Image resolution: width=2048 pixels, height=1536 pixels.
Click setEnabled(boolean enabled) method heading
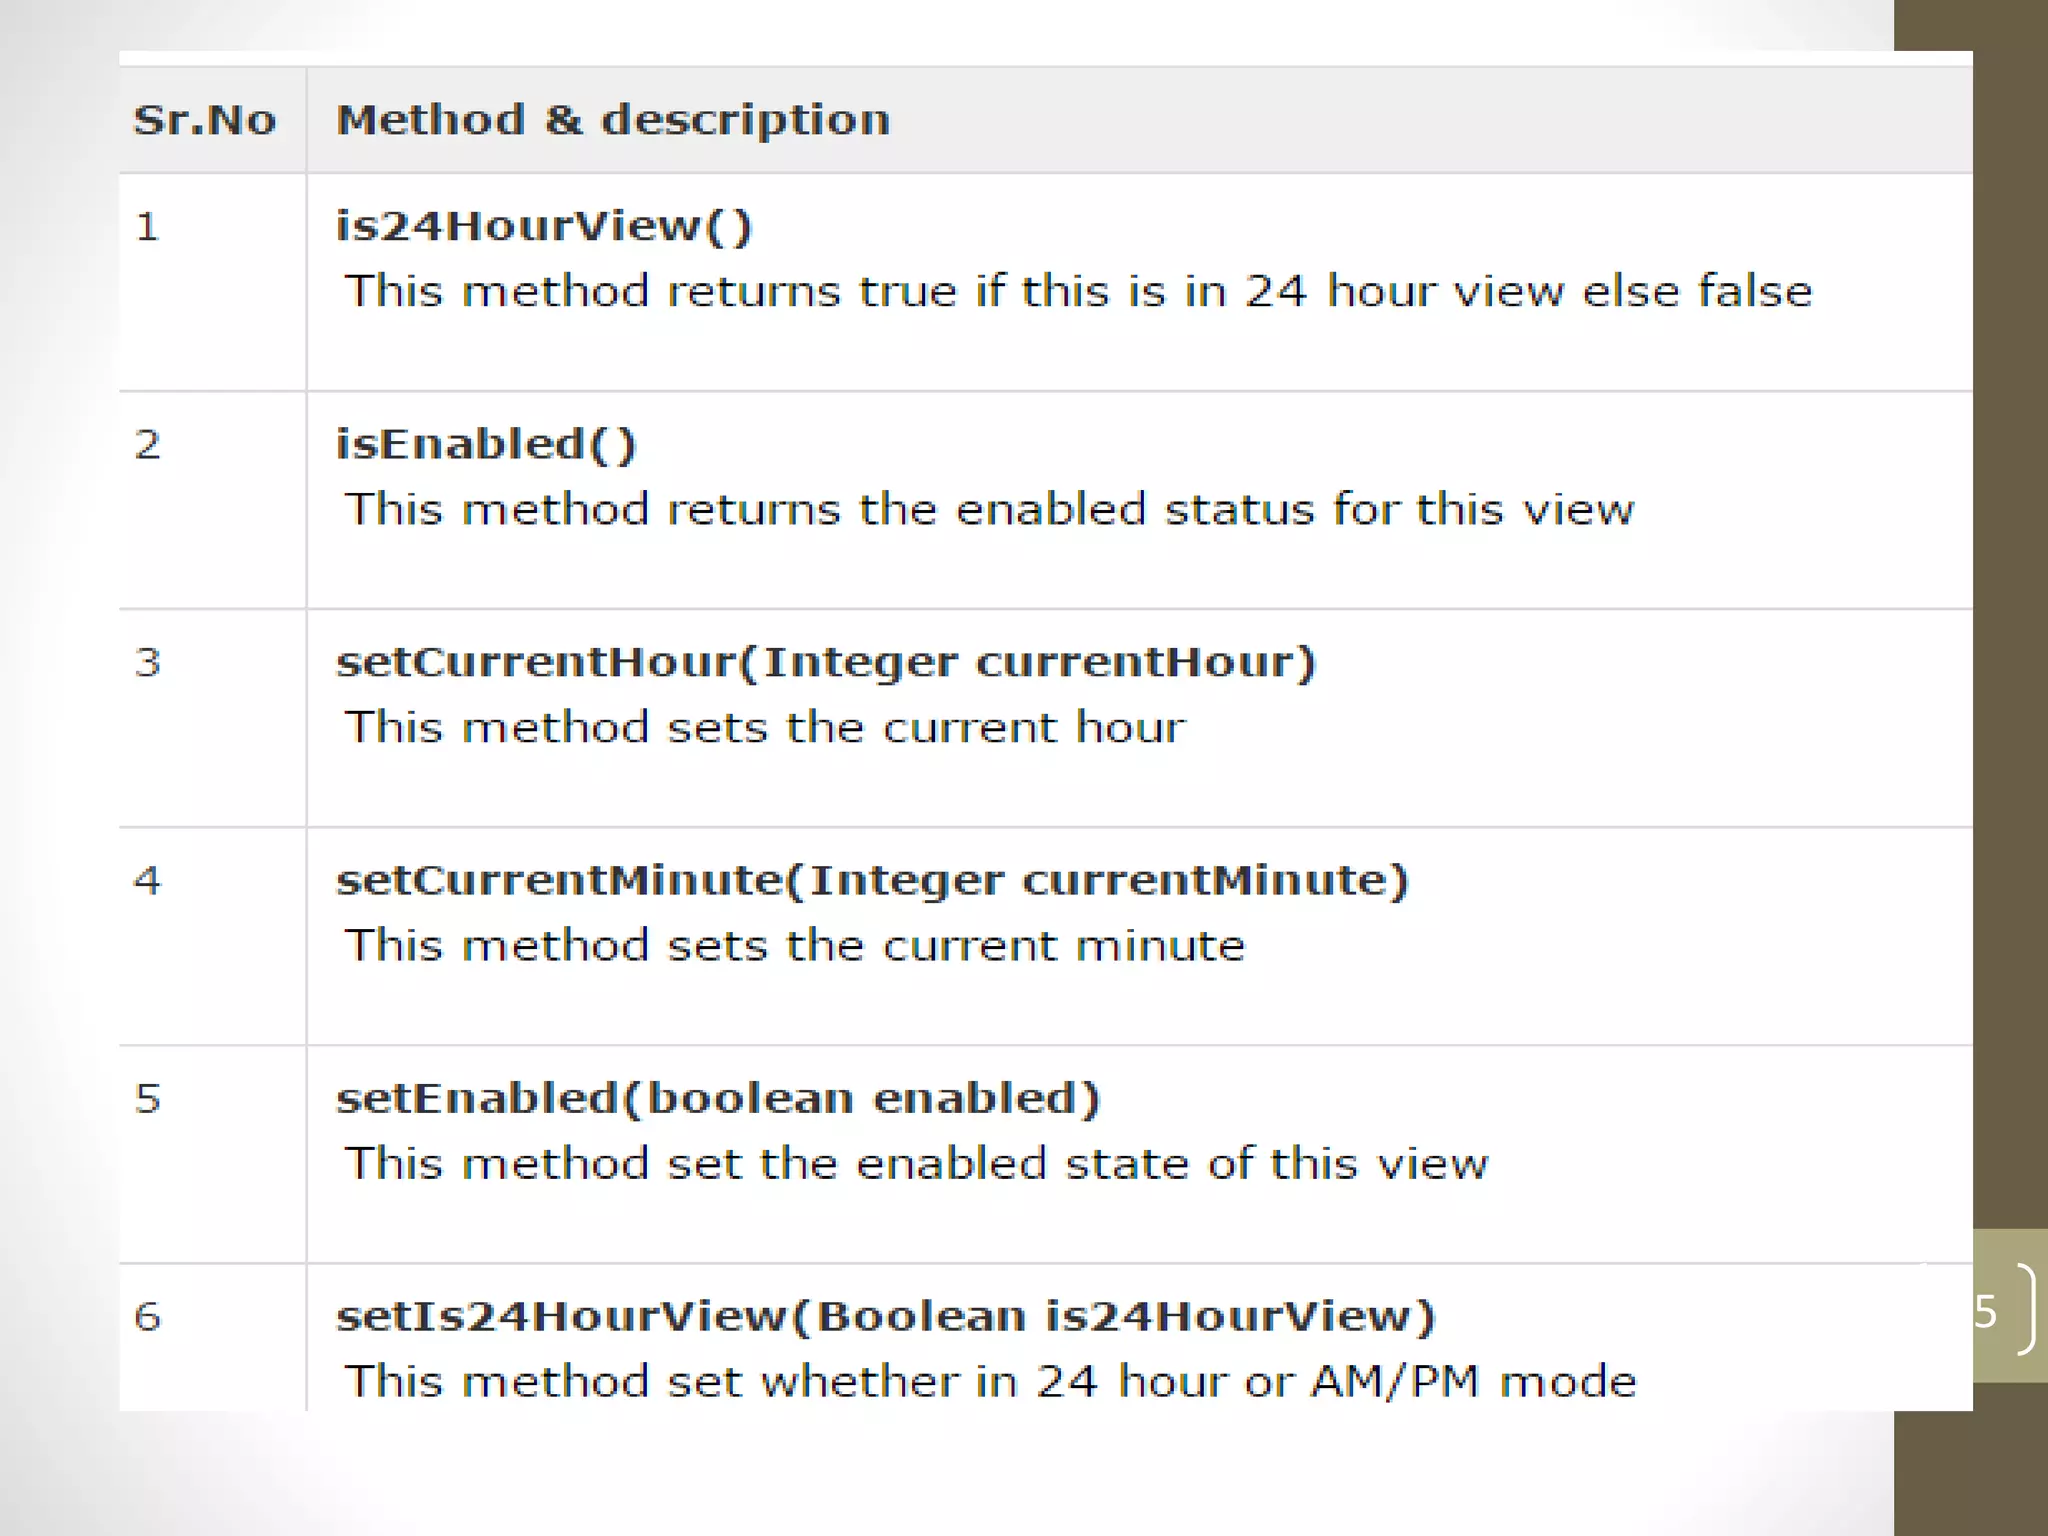[718, 1098]
